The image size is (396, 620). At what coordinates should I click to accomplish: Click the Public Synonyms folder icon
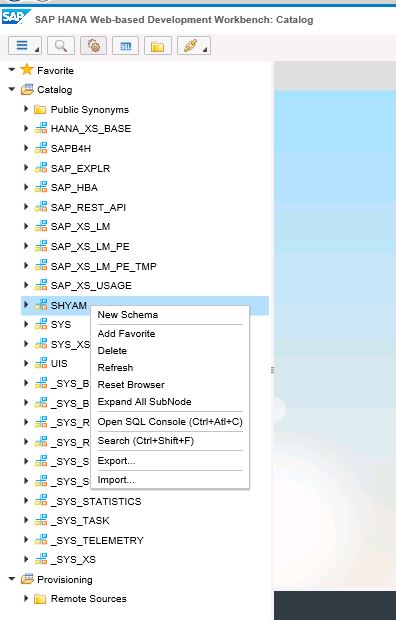click(x=40, y=109)
